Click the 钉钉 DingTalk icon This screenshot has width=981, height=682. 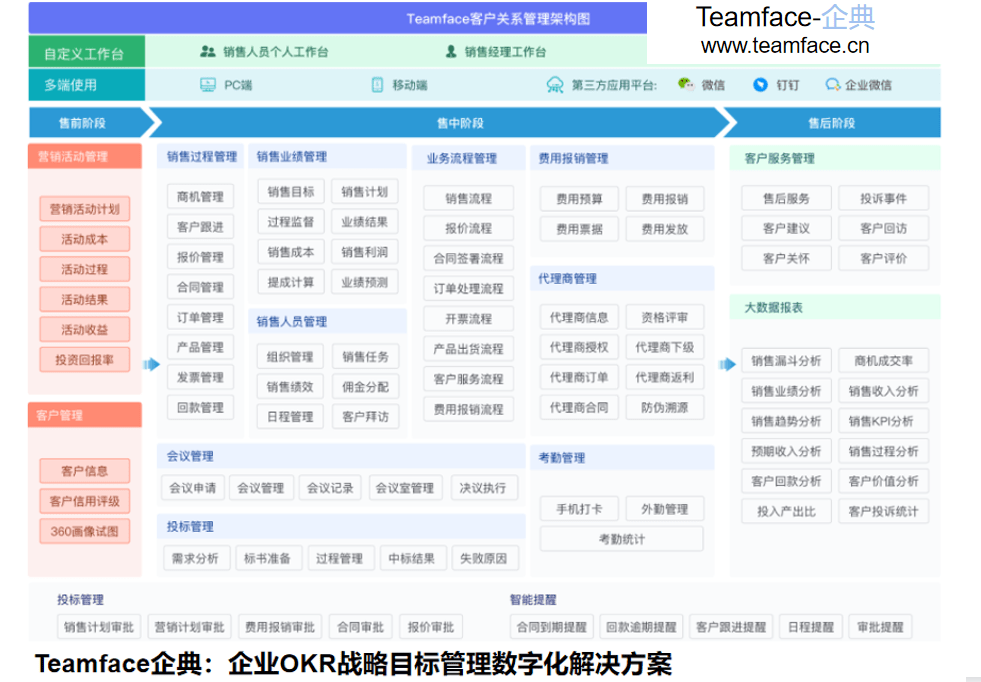(x=760, y=84)
